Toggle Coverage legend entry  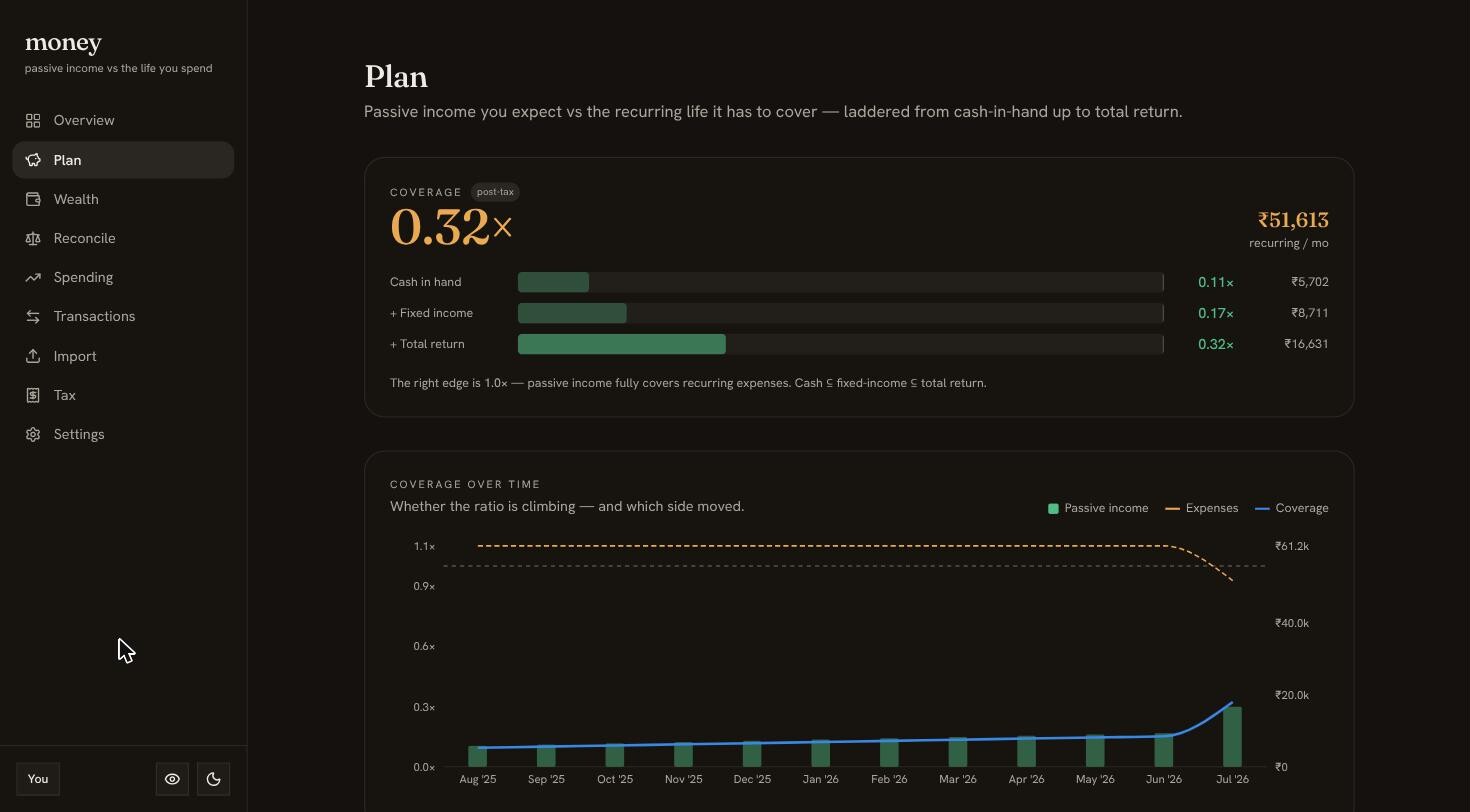tap(1292, 508)
